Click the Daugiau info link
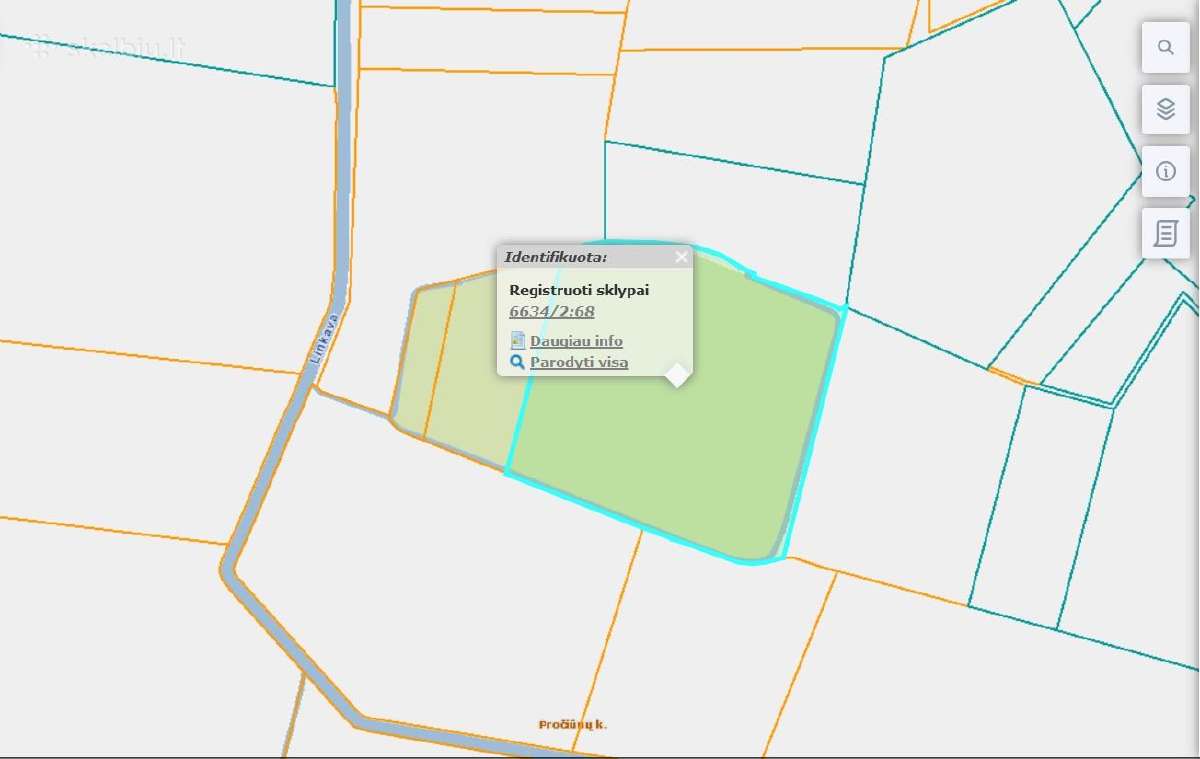The height and width of the screenshot is (759, 1200). pyautogui.click(x=576, y=341)
